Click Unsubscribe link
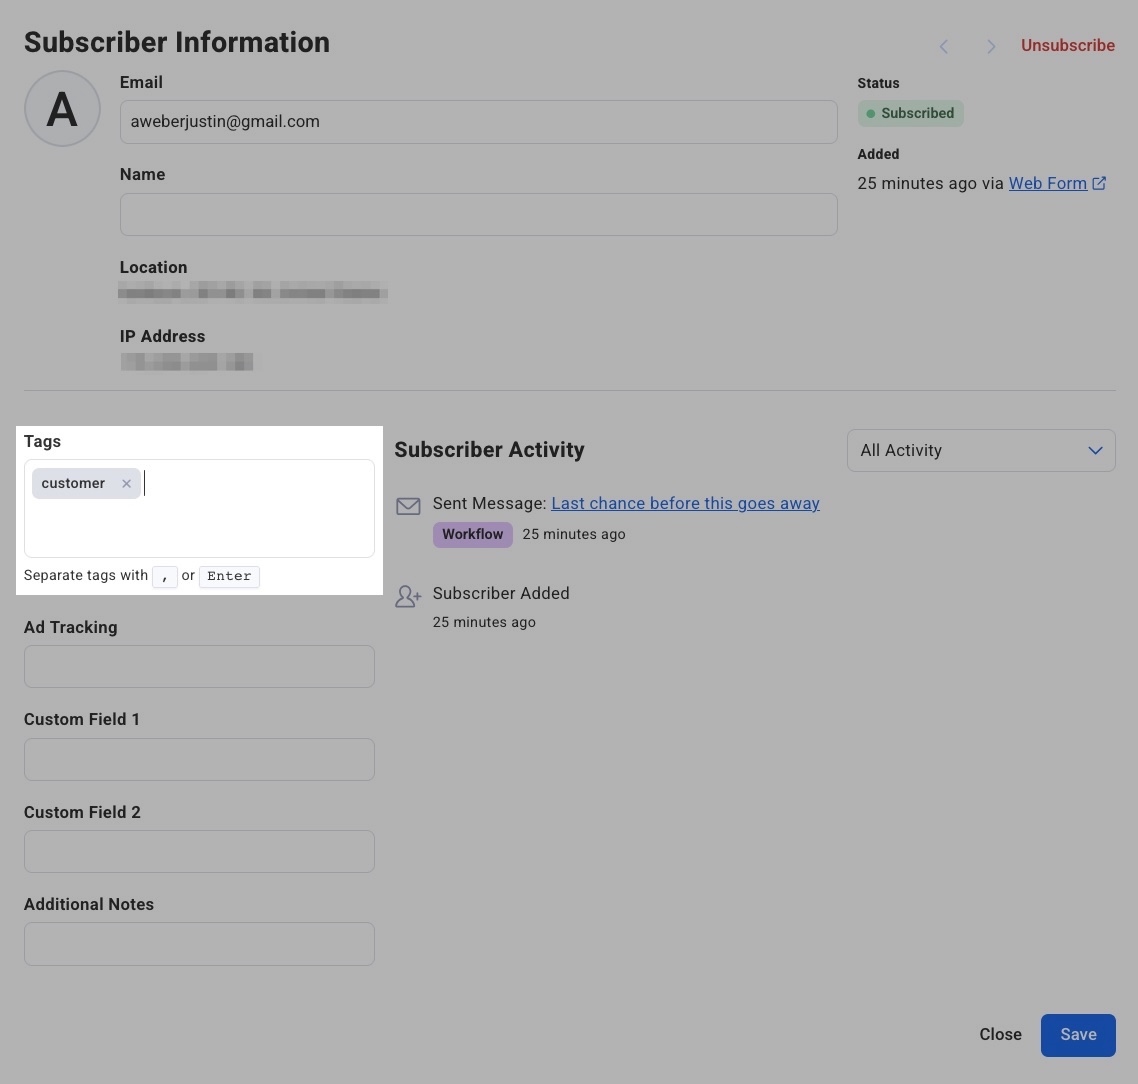The image size is (1138, 1084). pyautogui.click(x=1067, y=45)
